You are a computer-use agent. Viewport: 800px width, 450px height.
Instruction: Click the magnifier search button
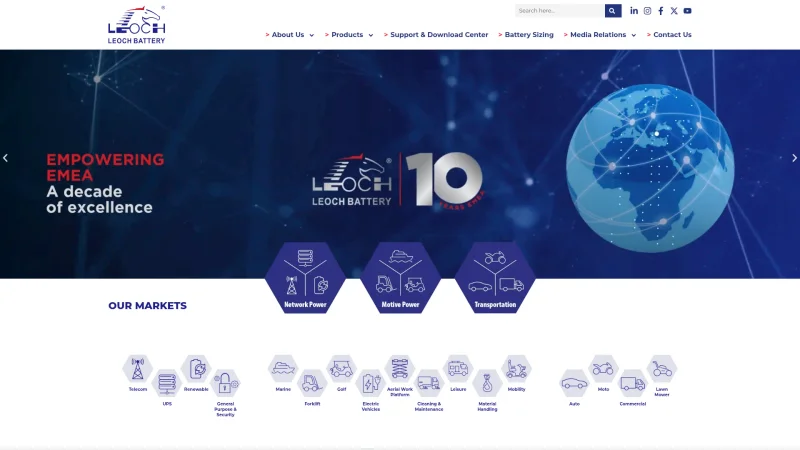[613, 11]
